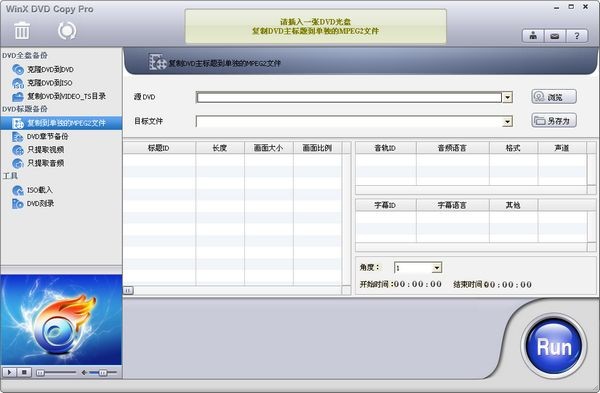
Task: Click the 另存为 save-as button
Action: pyautogui.click(x=554, y=121)
